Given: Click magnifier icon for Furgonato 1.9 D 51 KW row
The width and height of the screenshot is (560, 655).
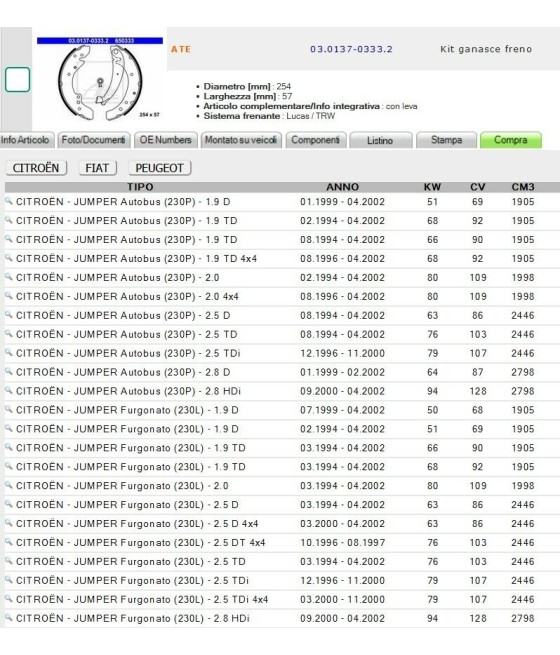Looking at the screenshot, I should 9,429.
